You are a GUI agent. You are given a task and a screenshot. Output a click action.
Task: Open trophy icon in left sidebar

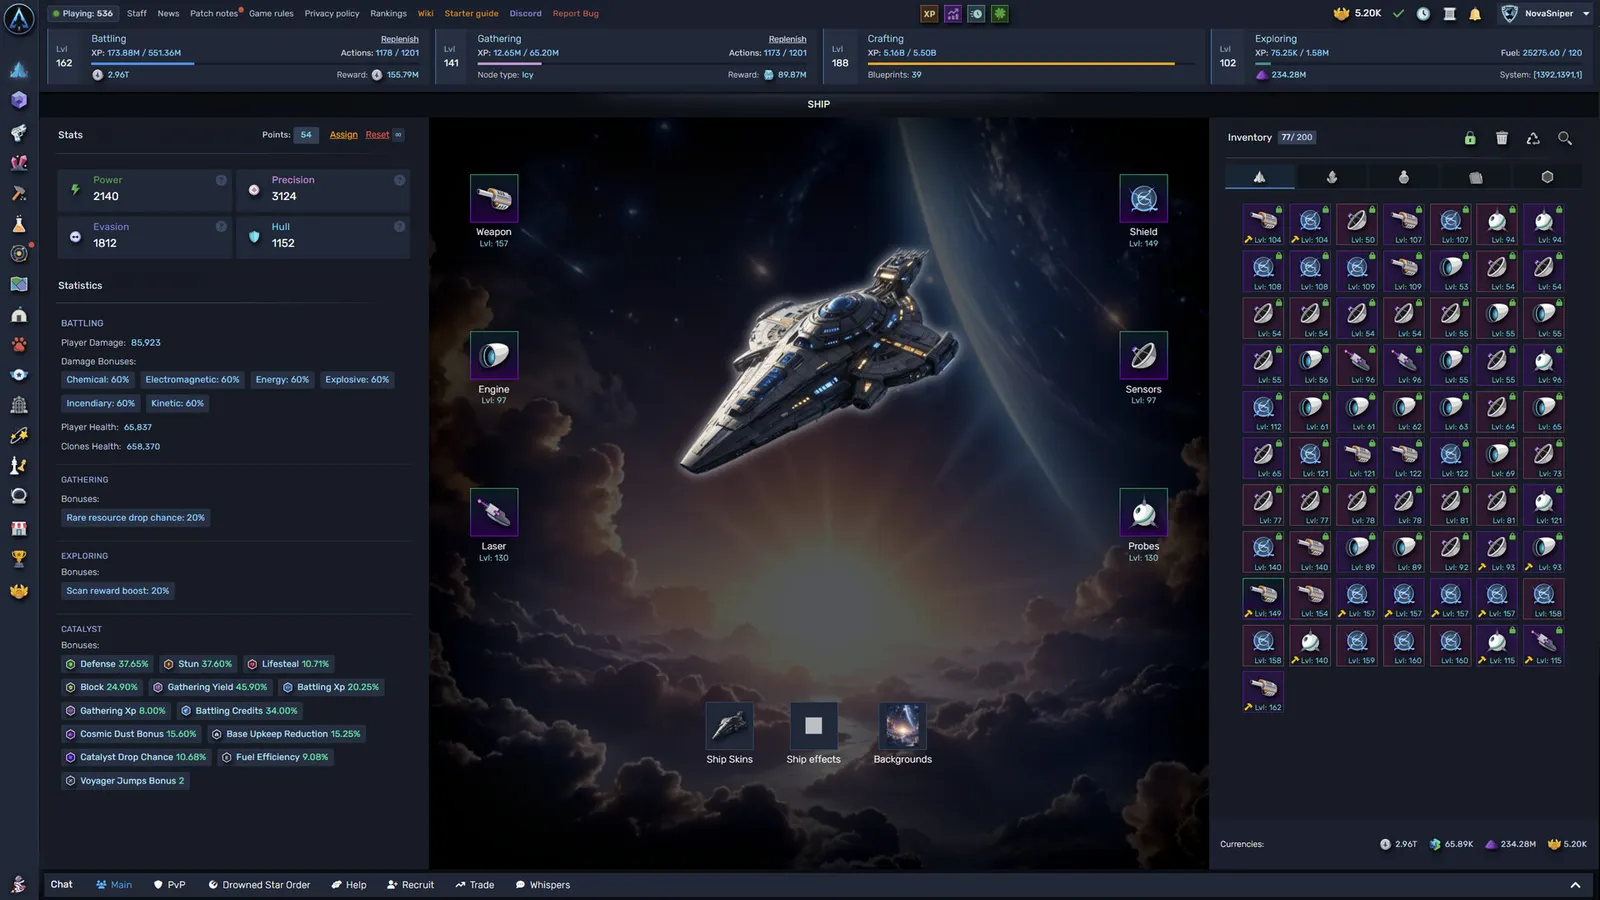click(x=19, y=559)
